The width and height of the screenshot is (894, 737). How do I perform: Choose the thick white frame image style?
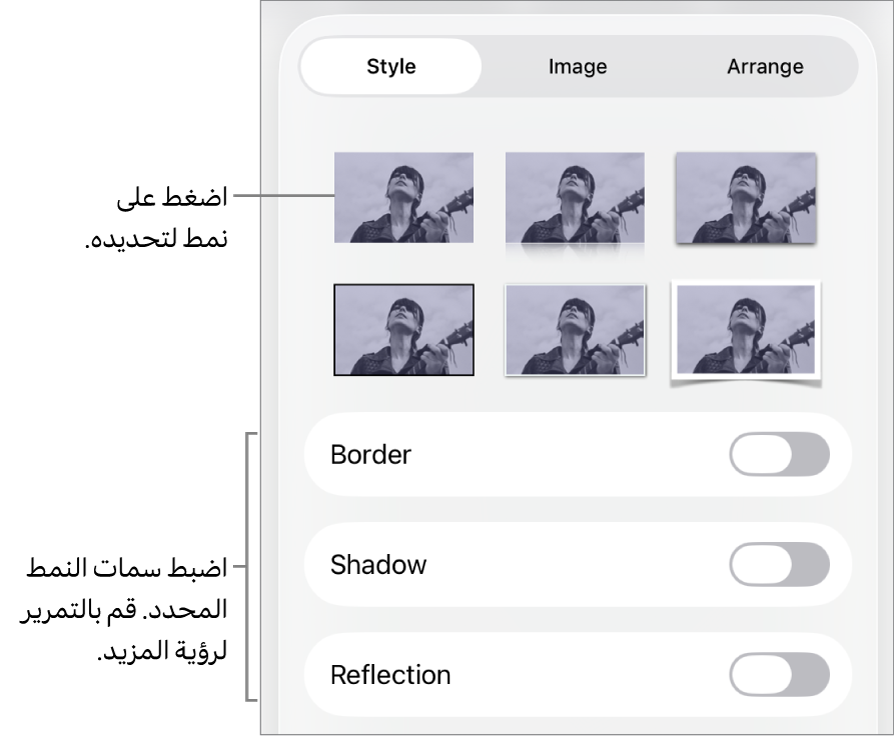(746, 329)
